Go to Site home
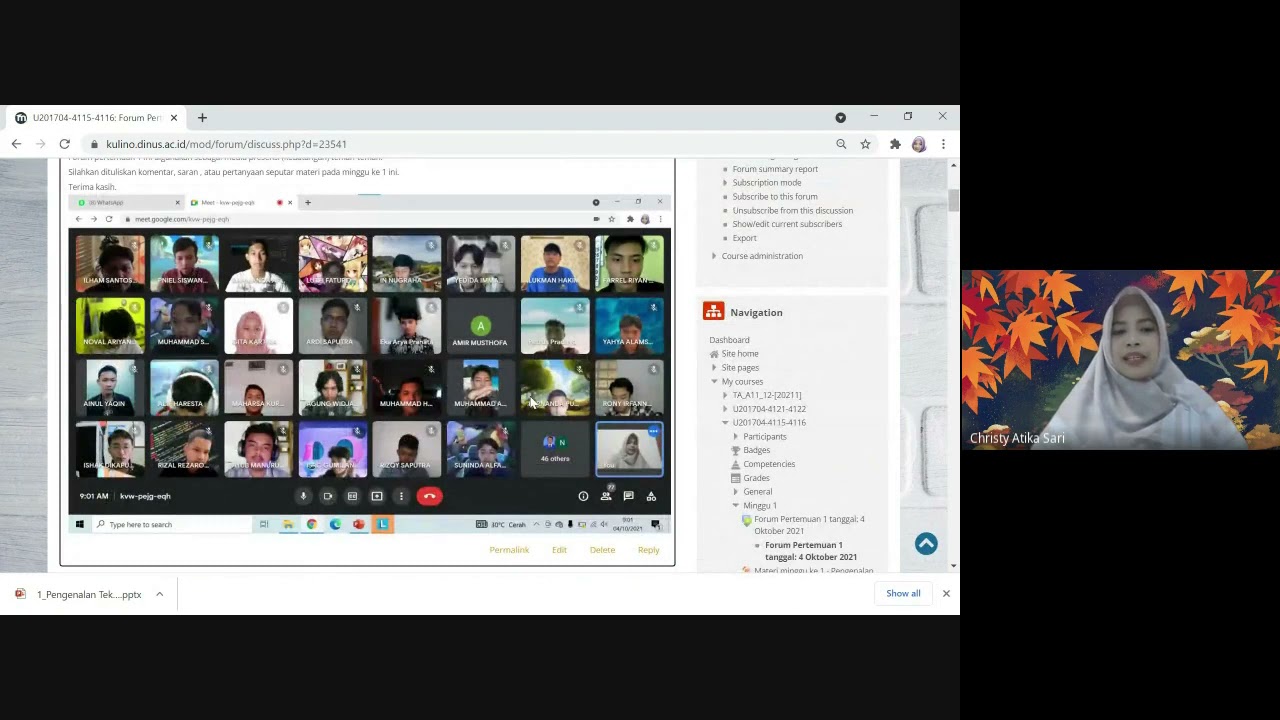Image resolution: width=1280 pixels, height=720 pixels. pos(740,354)
